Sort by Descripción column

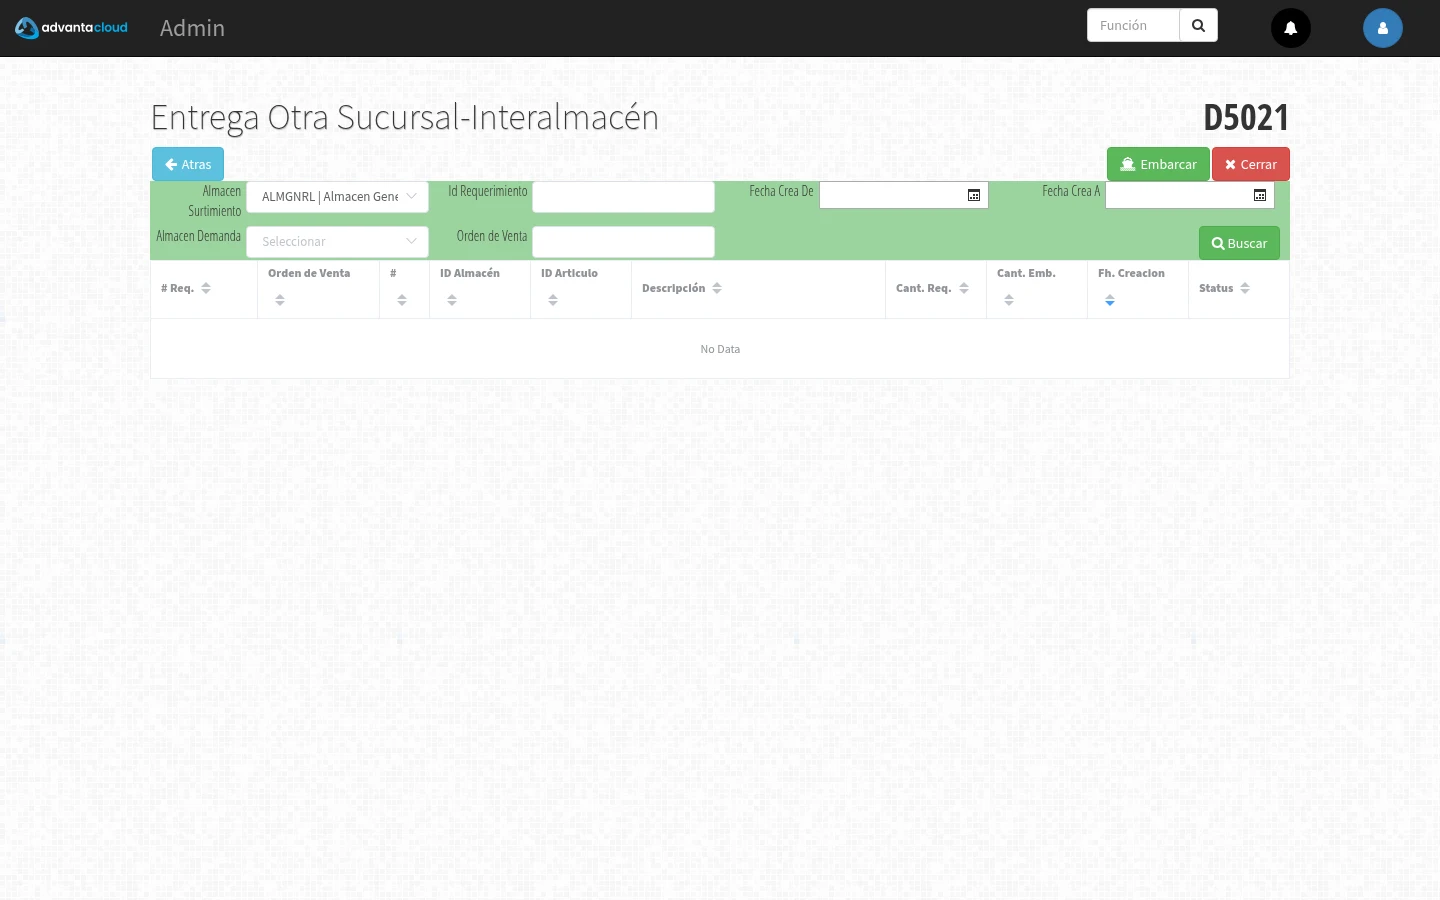click(x=717, y=288)
